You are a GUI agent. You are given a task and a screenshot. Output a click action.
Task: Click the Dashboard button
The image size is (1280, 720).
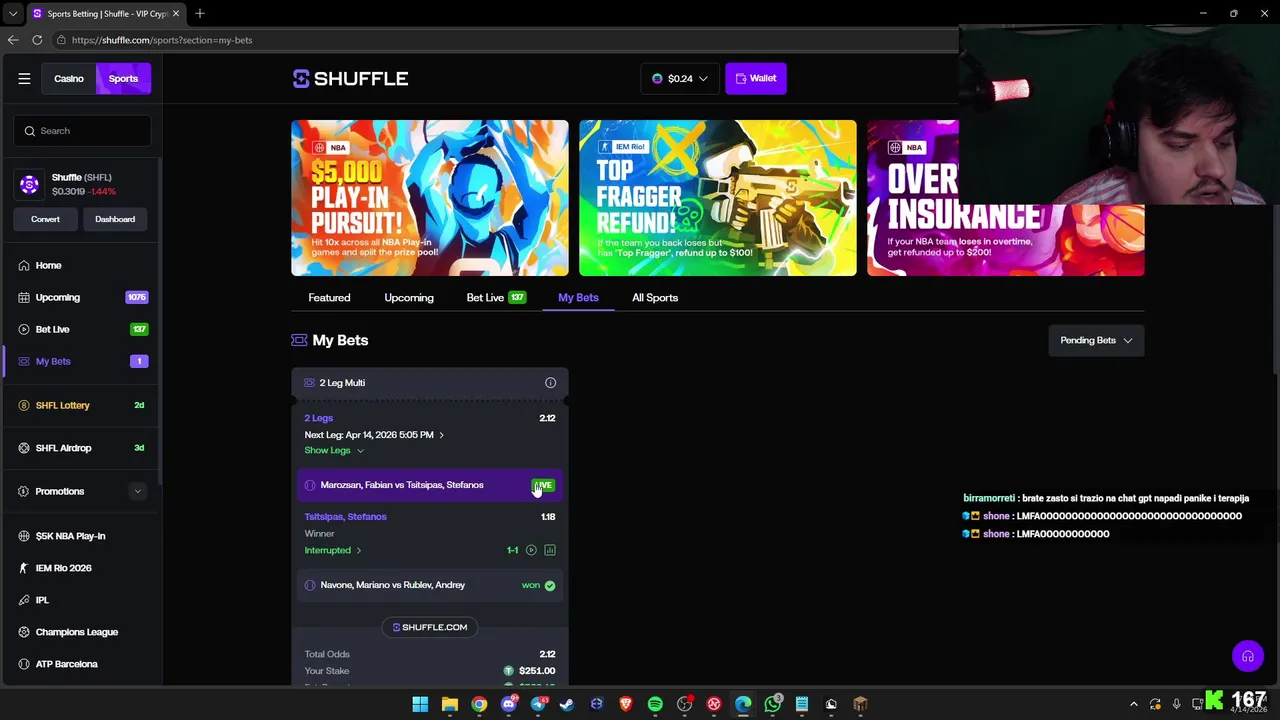115,219
